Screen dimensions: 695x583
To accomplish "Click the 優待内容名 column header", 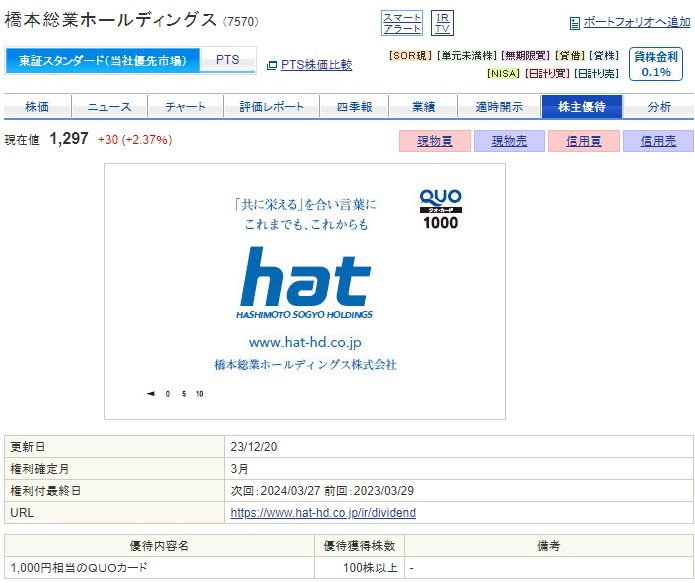I will pyautogui.click(x=160, y=546).
